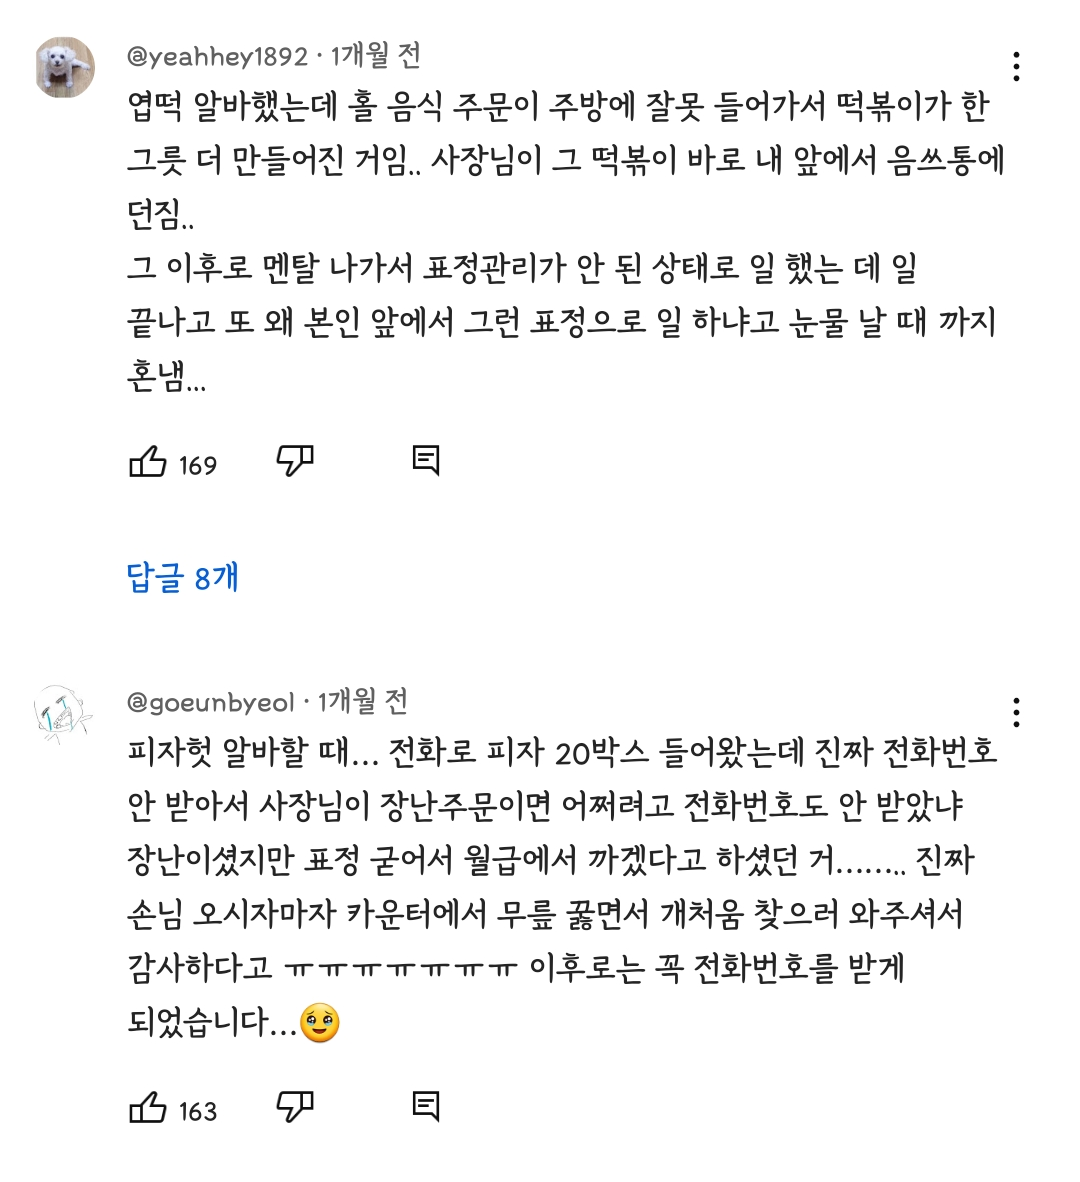Click the teary smiling emoji after 되었습니다
Viewport: 1080px width, 1182px height.
[320, 1023]
